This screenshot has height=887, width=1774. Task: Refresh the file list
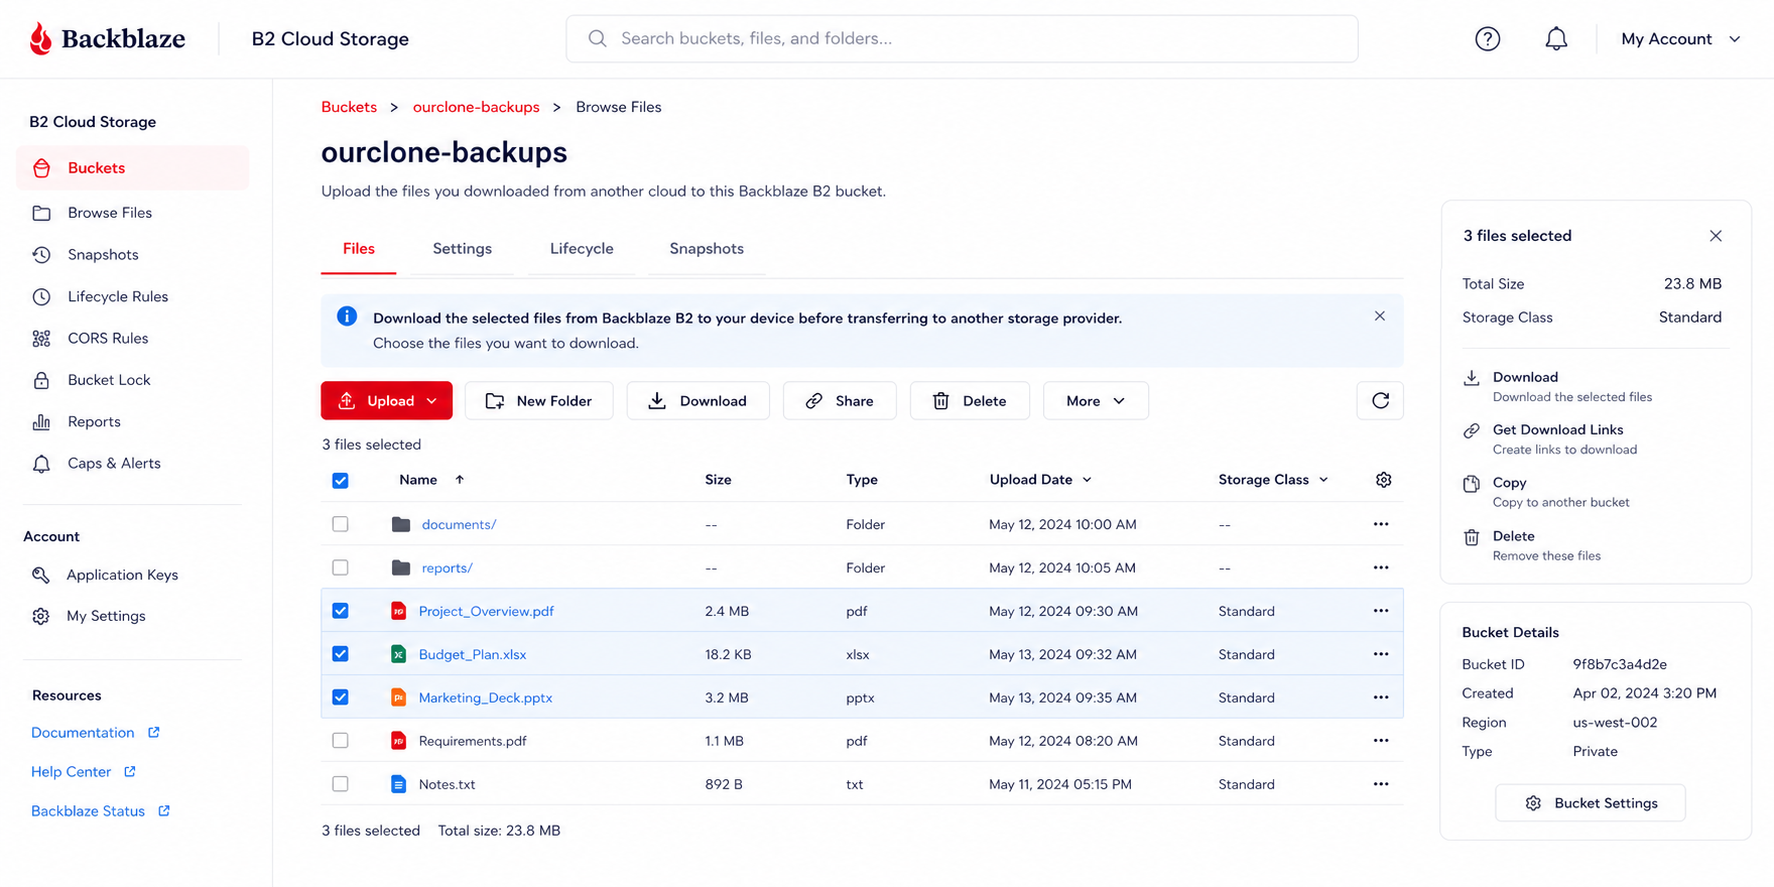click(x=1380, y=401)
